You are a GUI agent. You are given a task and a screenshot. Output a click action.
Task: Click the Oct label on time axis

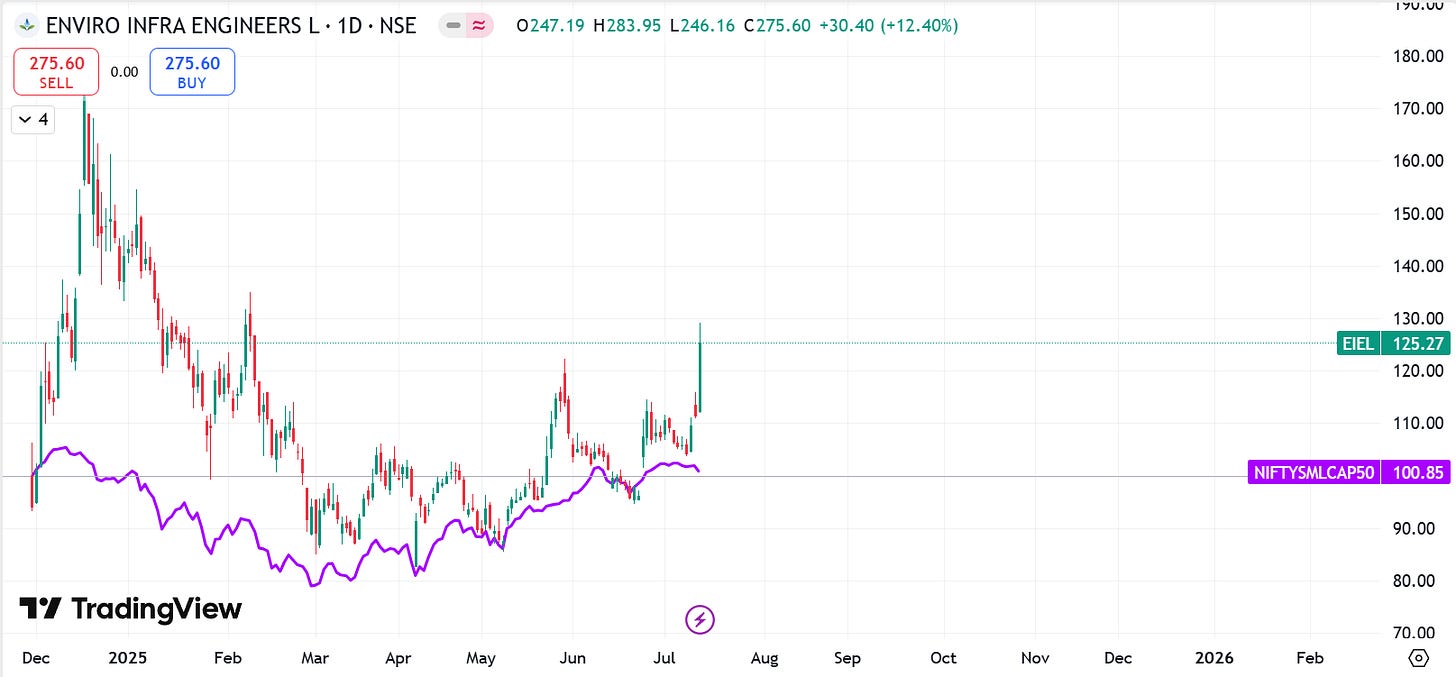coord(943,658)
